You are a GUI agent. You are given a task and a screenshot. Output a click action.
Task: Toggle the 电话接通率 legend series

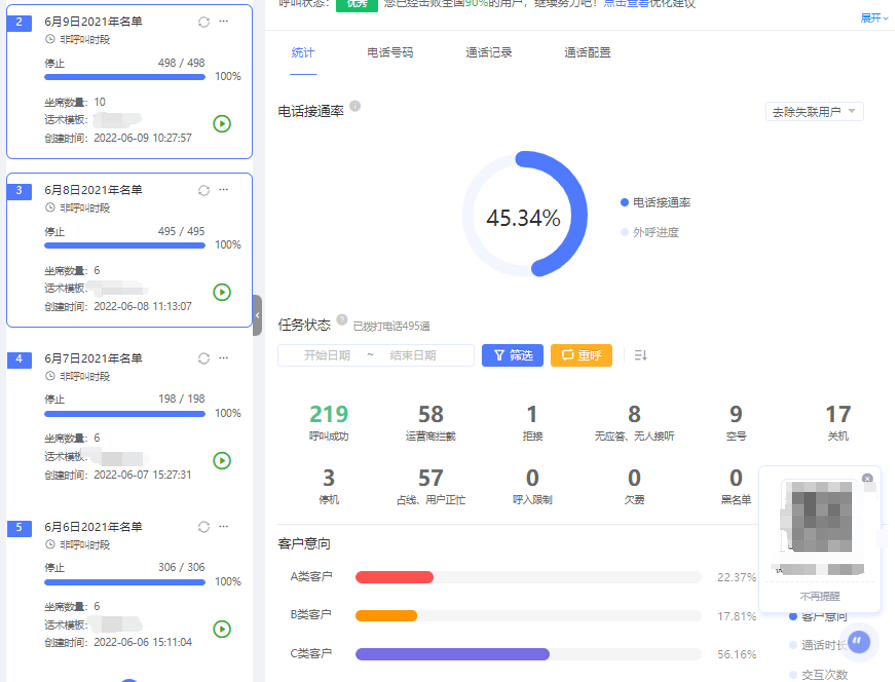[x=655, y=202]
